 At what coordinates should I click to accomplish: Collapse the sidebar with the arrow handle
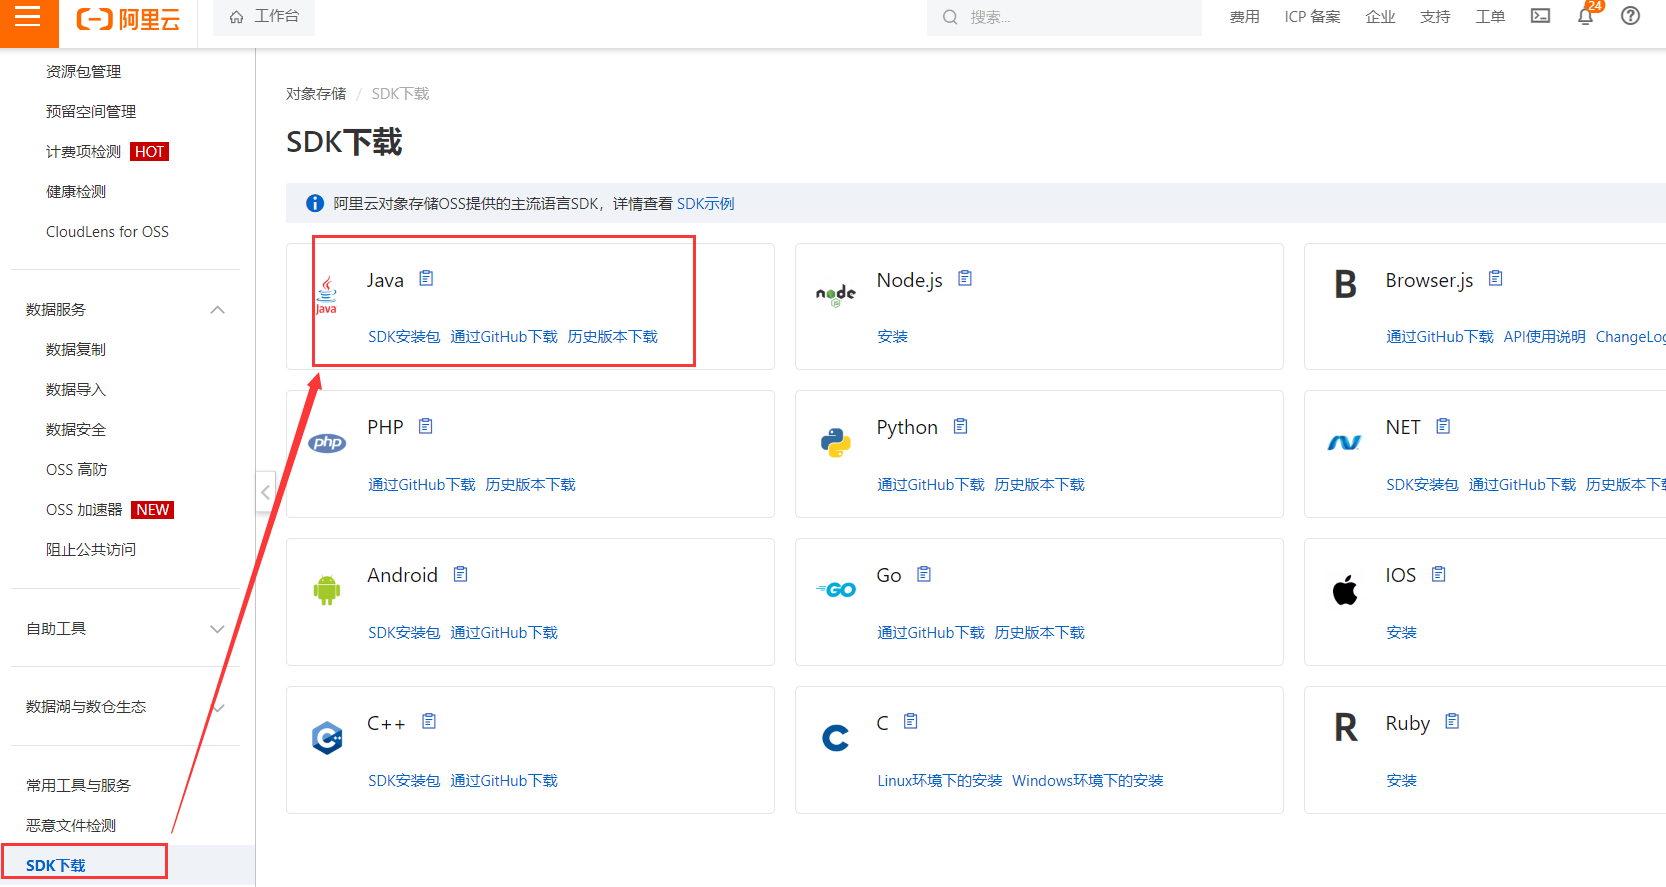pyautogui.click(x=265, y=492)
